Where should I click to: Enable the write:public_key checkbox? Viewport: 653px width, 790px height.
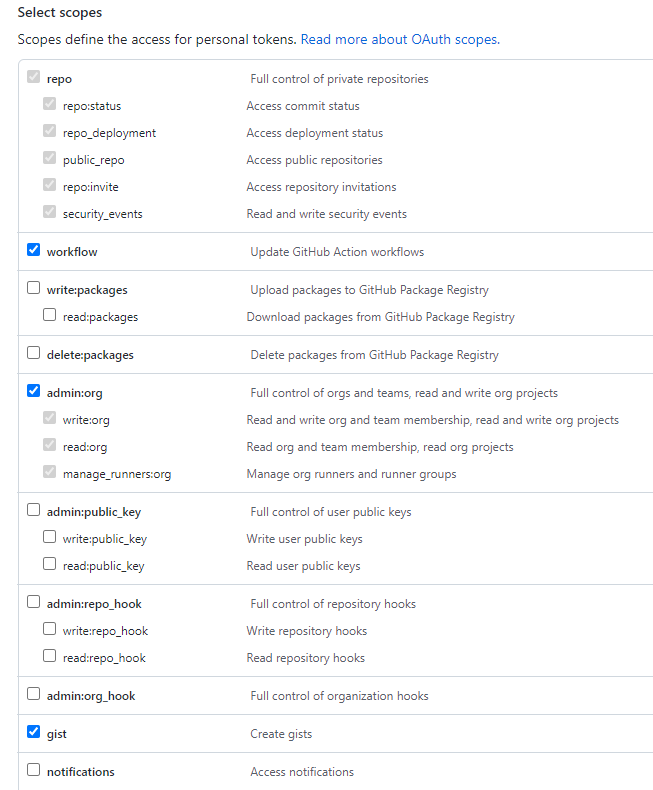tap(49, 537)
